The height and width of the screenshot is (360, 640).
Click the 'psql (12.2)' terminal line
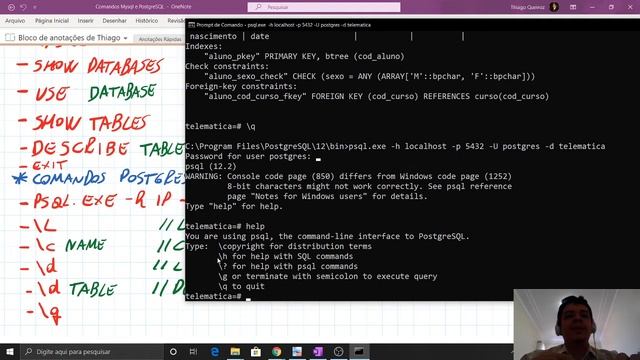pos(211,167)
